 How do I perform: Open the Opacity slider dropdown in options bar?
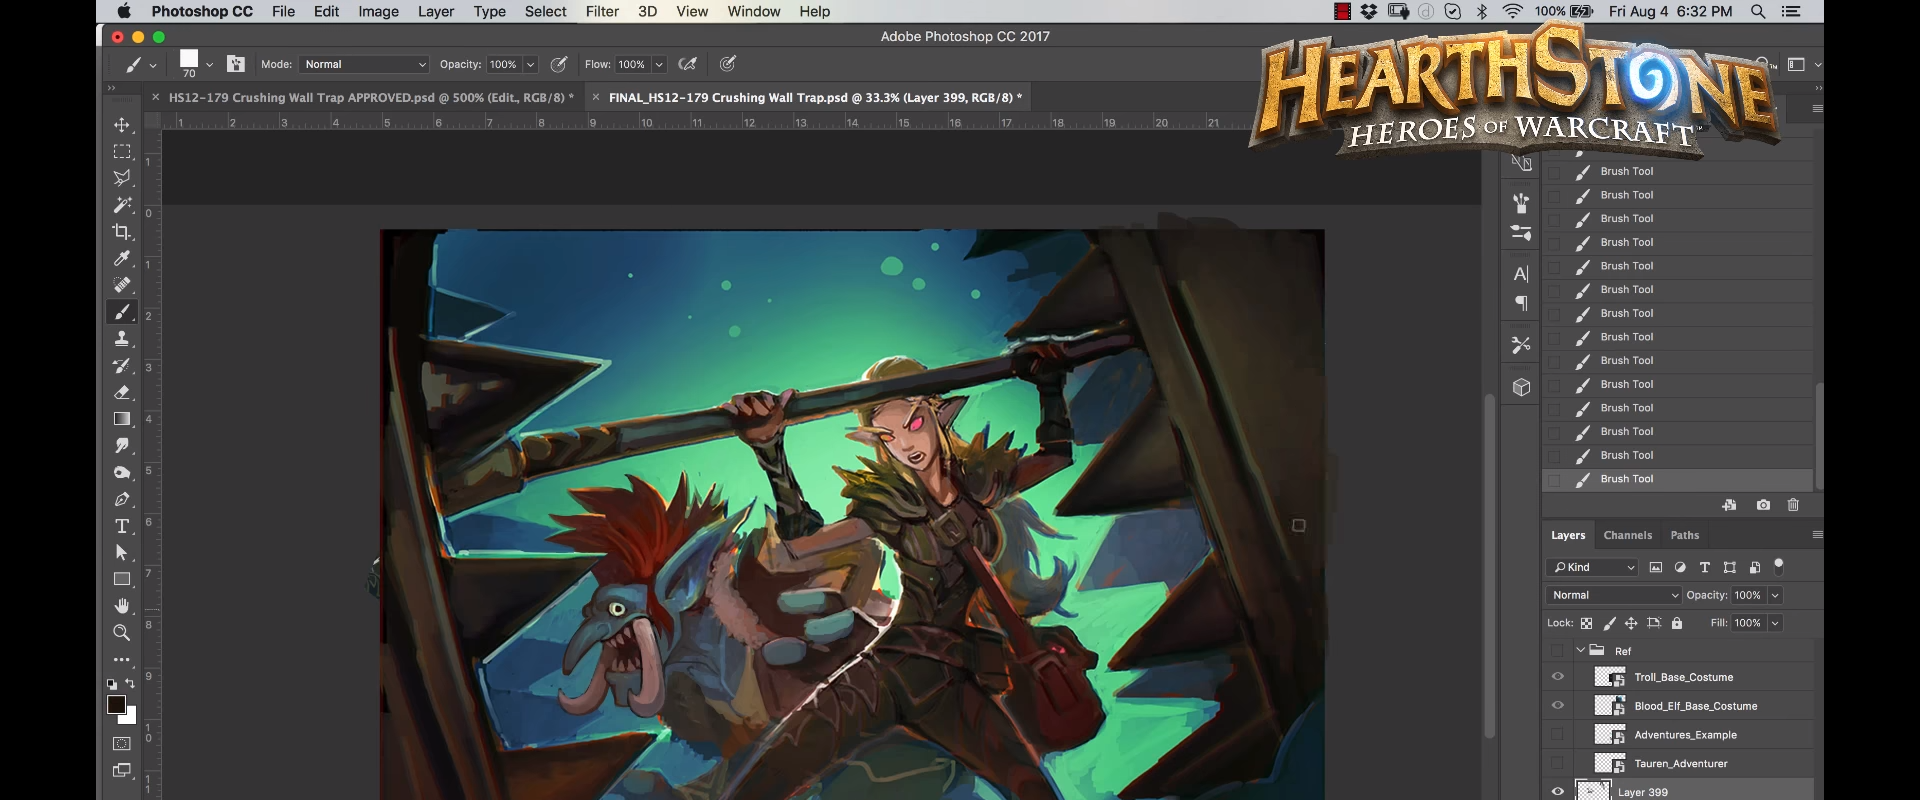point(531,64)
